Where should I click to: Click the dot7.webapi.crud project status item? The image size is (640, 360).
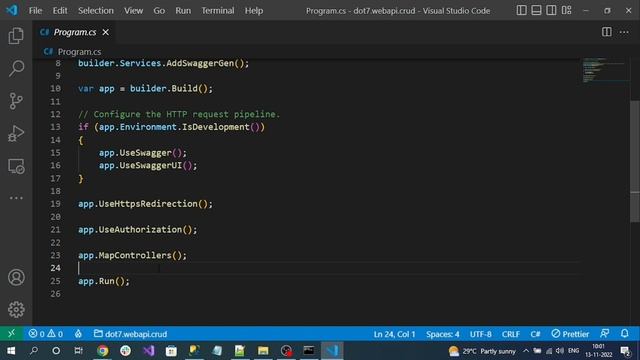point(131,334)
